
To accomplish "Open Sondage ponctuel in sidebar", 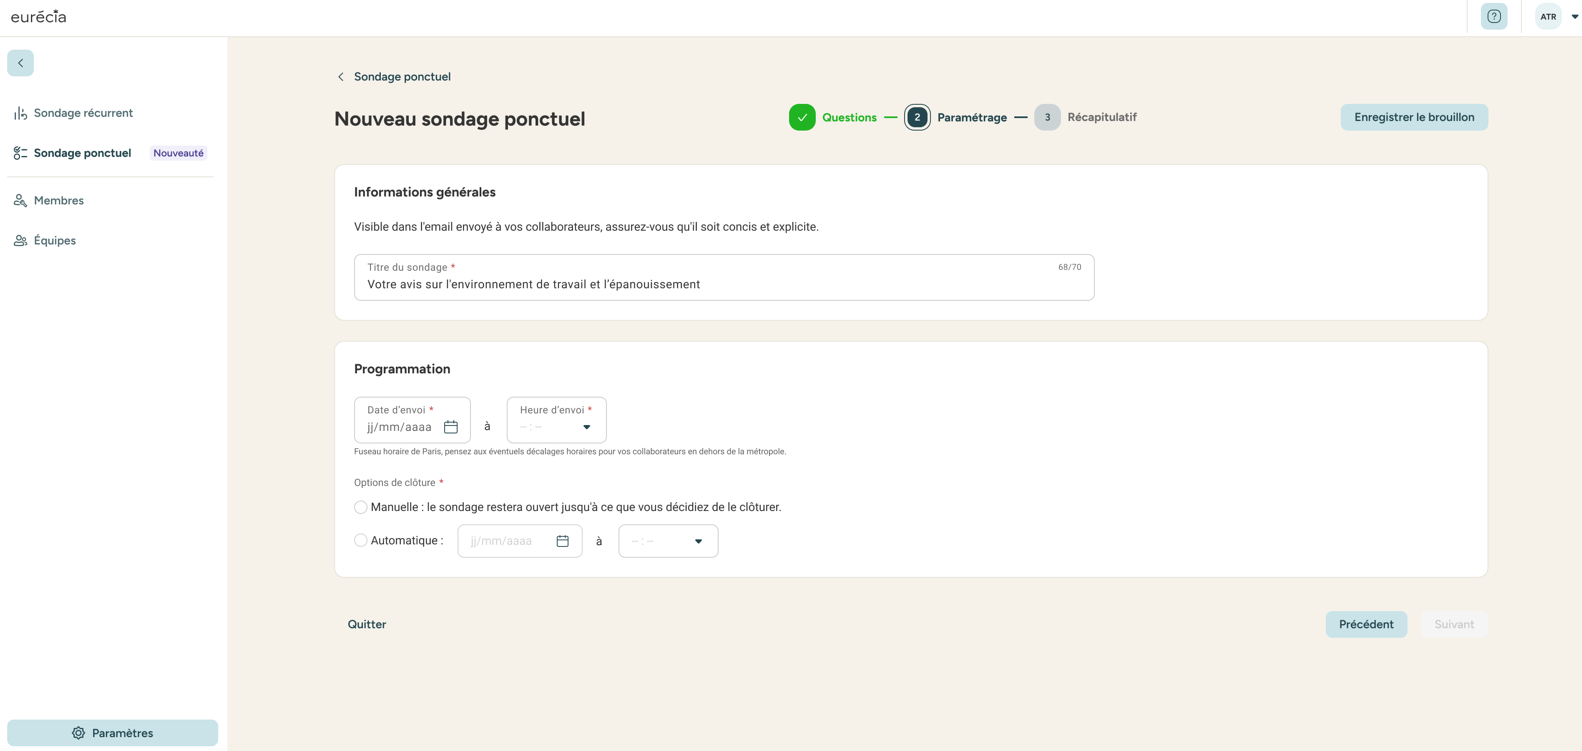I will click(x=82, y=153).
